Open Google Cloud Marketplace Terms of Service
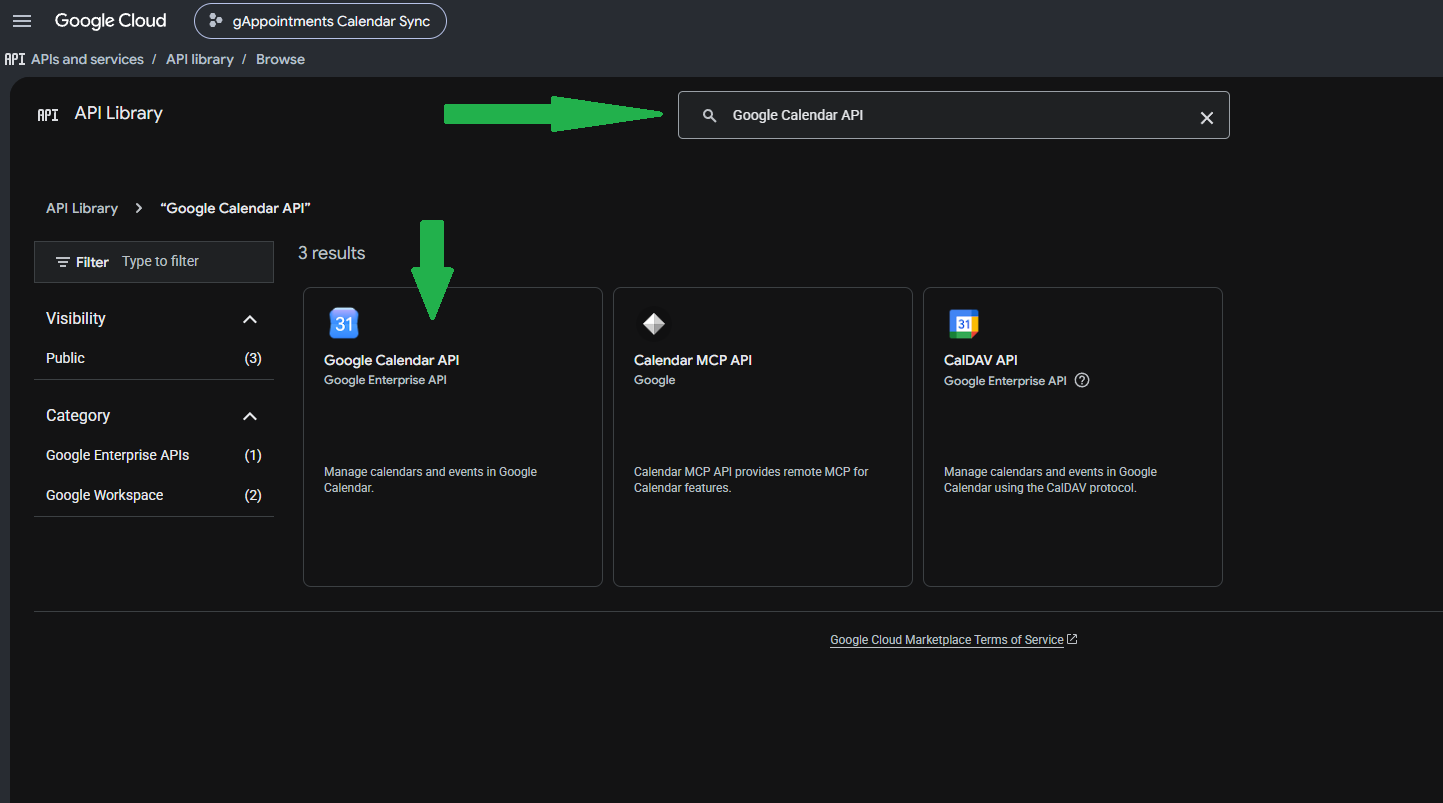Screen dimensions: 1443x803 (x=947, y=640)
